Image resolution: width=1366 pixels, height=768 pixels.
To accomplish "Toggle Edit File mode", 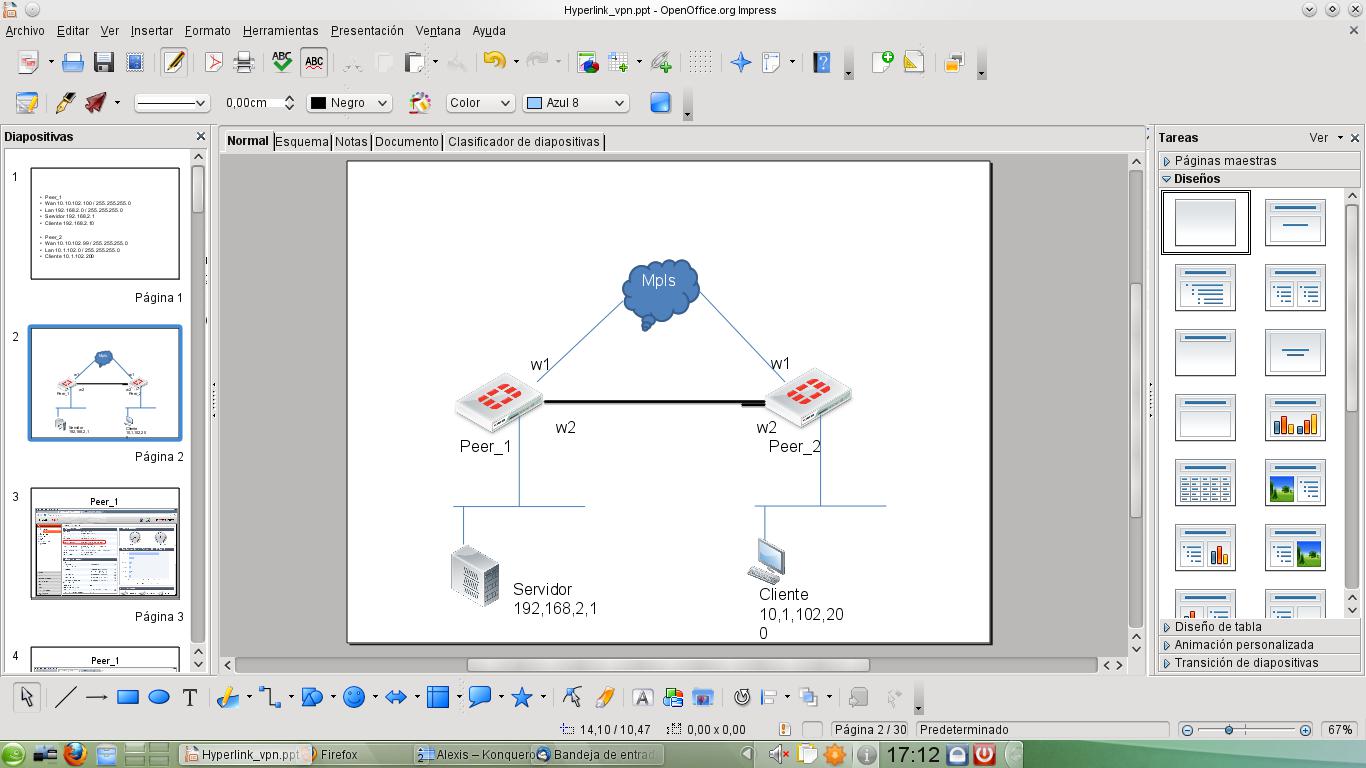I will (174, 63).
